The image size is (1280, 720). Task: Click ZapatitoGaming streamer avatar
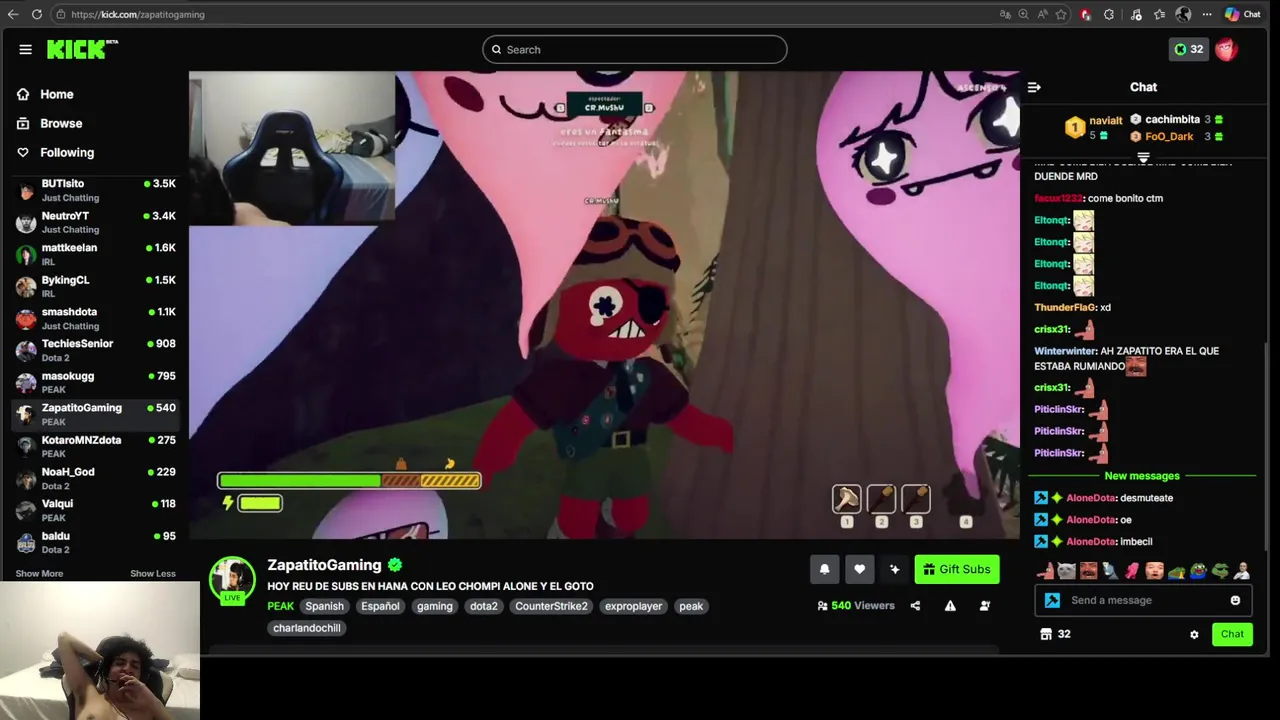coord(232,580)
